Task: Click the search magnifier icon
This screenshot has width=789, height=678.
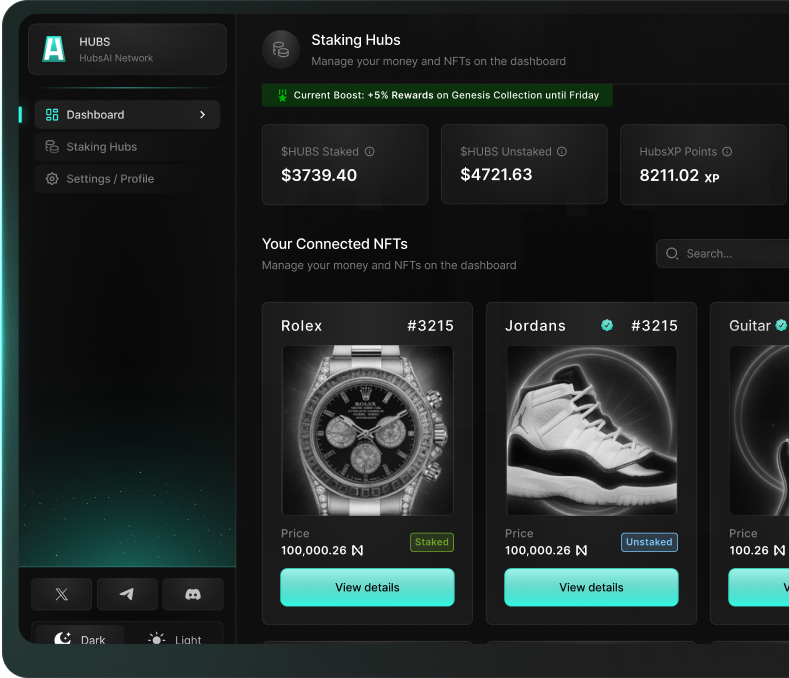Action: pos(672,254)
